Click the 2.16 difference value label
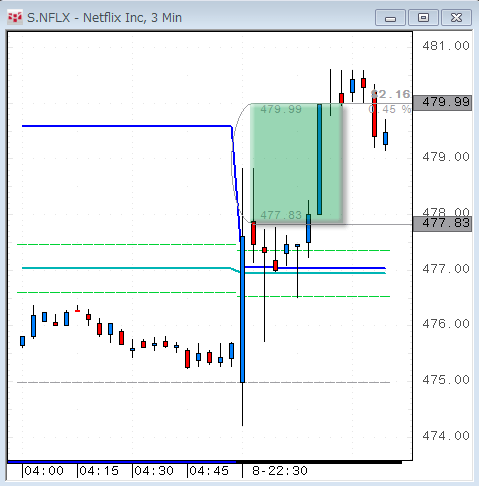Image resolution: width=479 pixels, height=486 pixels. (x=391, y=94)
